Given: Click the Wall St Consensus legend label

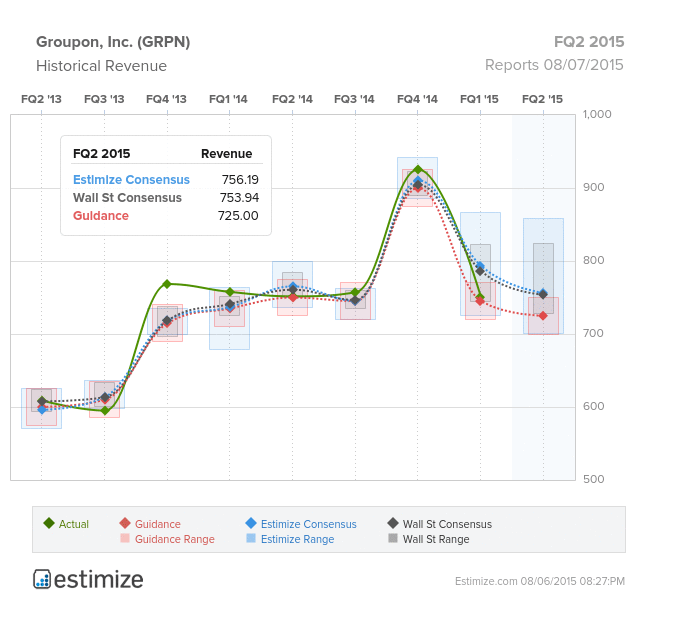Looking at the screenshot, I should click(x=447, y=524).
